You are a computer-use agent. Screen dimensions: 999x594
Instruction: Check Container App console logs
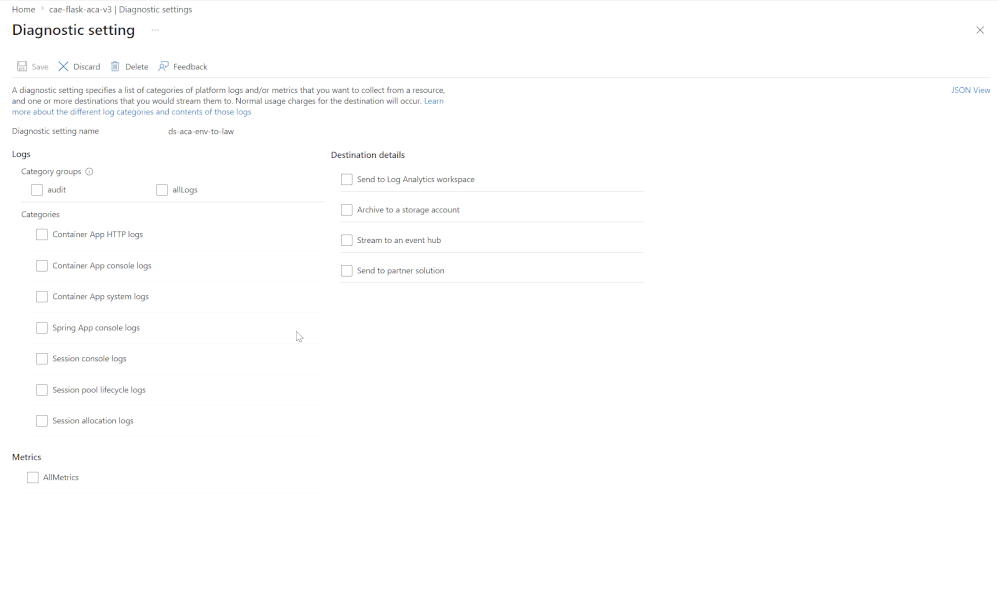(42, 266)
